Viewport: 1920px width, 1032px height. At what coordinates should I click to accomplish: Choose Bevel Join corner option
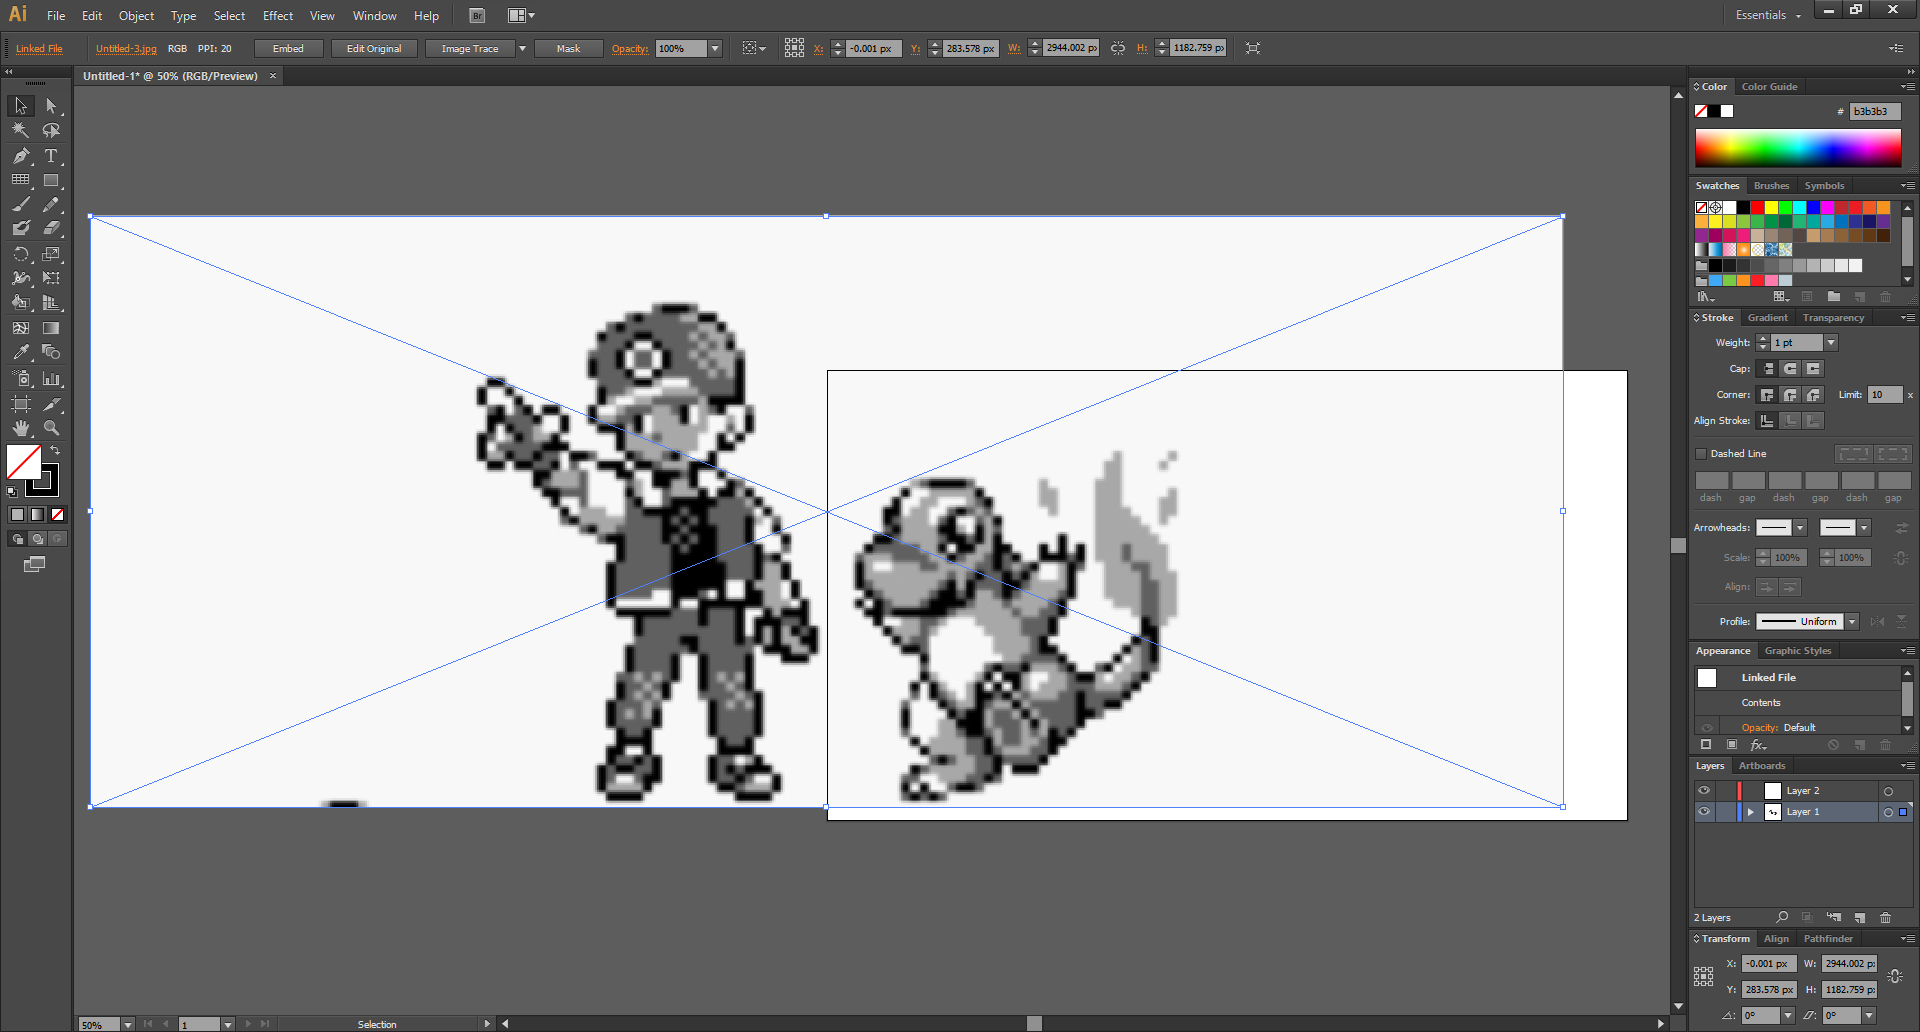[x=1813, y=395]
